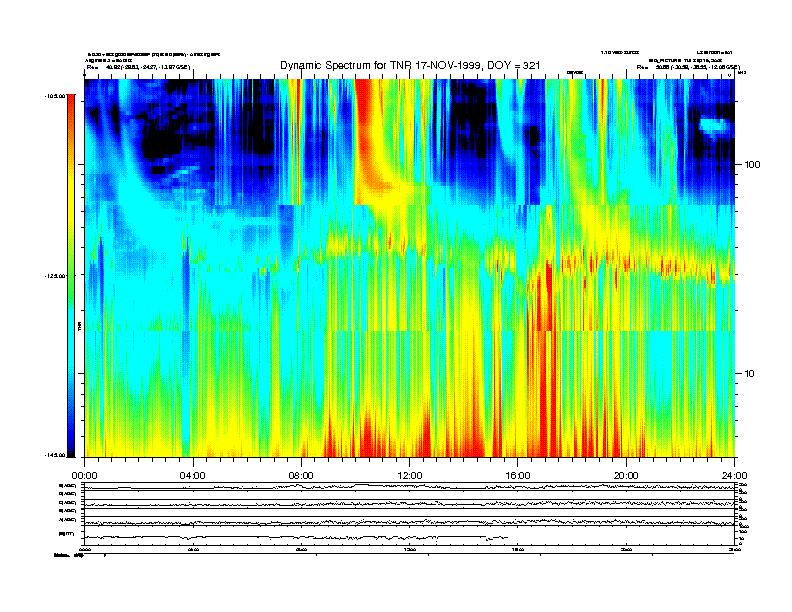Click the 16:00 time axis label
This screenshot has height=612, width=792.
(x=518, y=476)
